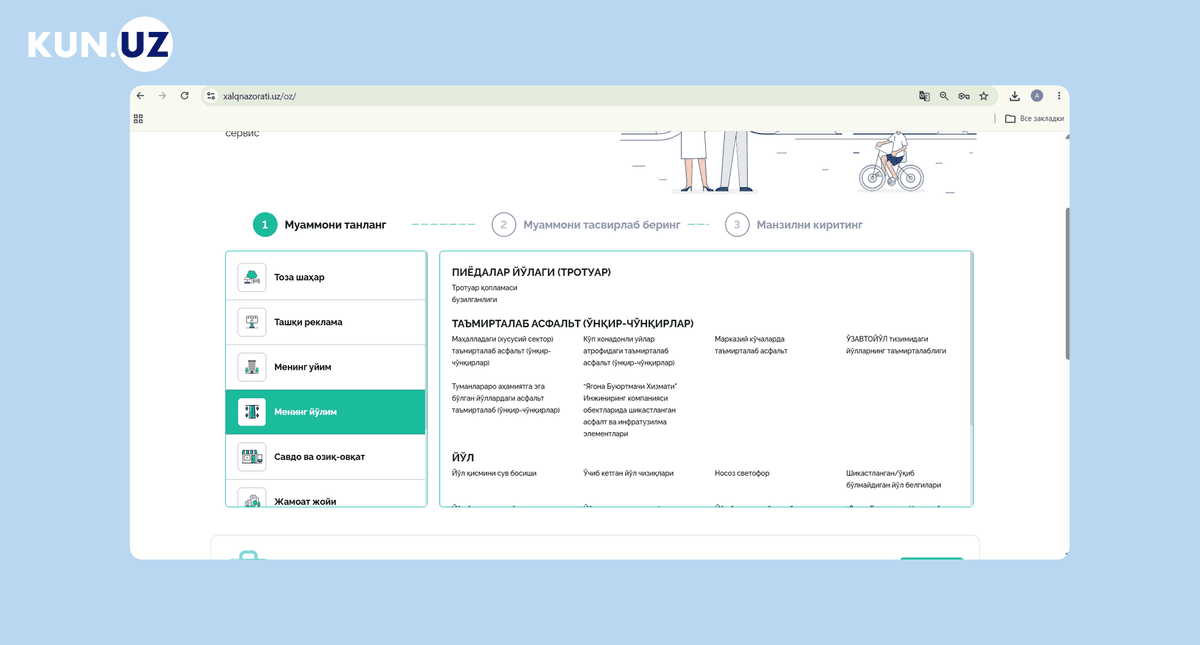Image resolution: width=1200 pixels, height=645 pixels.
Task: Click the Ташқи реклама billboard icon
Action: click(252, 322)
